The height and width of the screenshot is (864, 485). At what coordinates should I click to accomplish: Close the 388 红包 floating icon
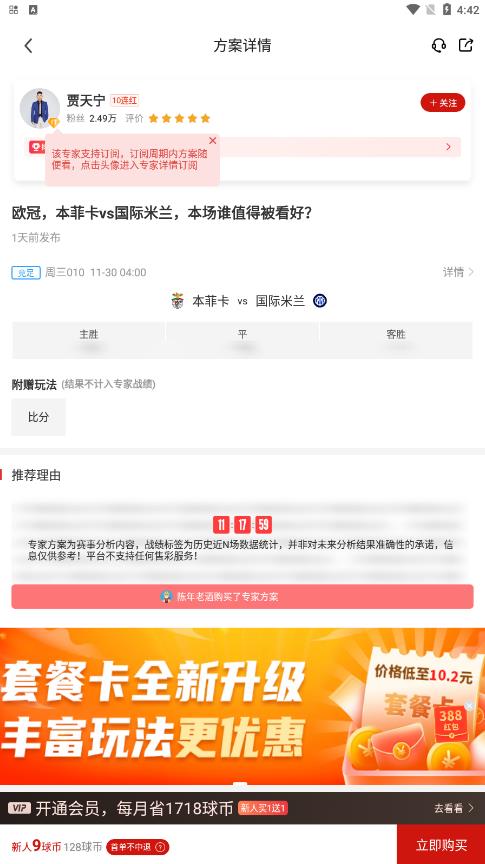(469, 705)
